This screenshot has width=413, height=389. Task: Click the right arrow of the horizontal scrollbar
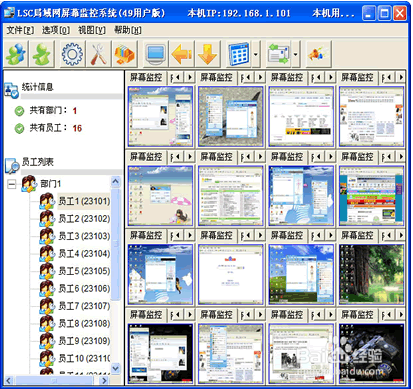pos(104,380)
